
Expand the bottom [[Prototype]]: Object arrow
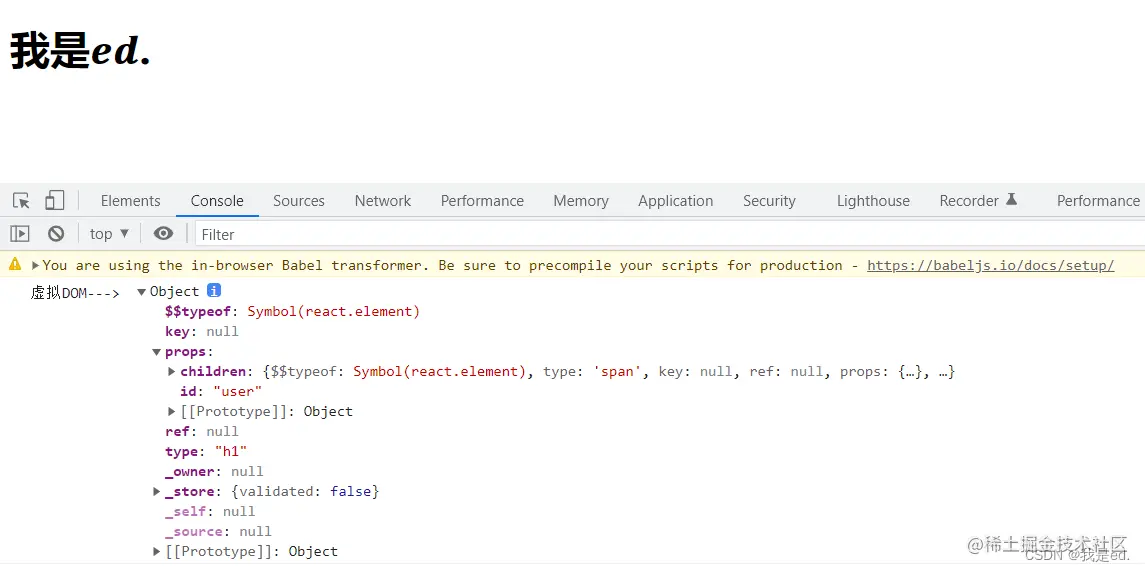[156, 552]
